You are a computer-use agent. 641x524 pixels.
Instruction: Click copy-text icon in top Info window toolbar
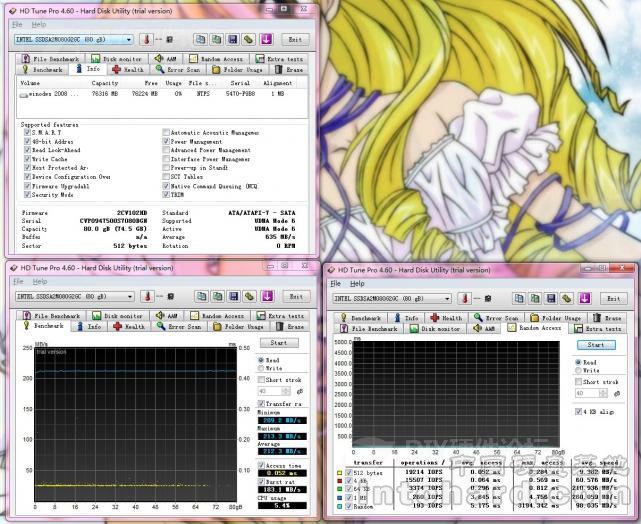click(200, 39)
